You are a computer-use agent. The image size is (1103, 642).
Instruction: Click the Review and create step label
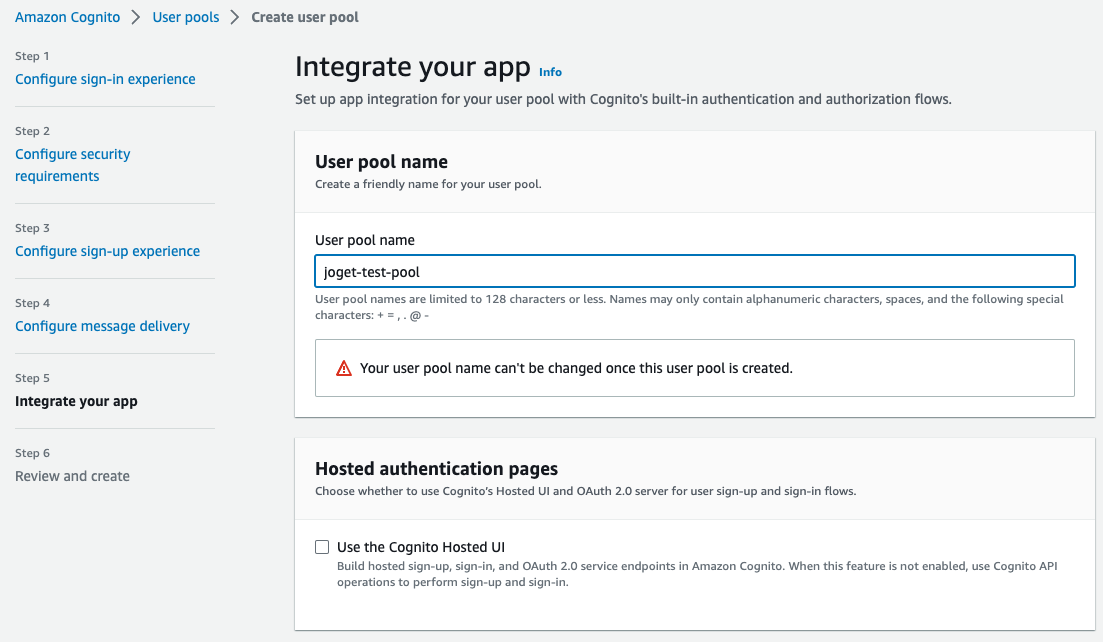point(72,476)
